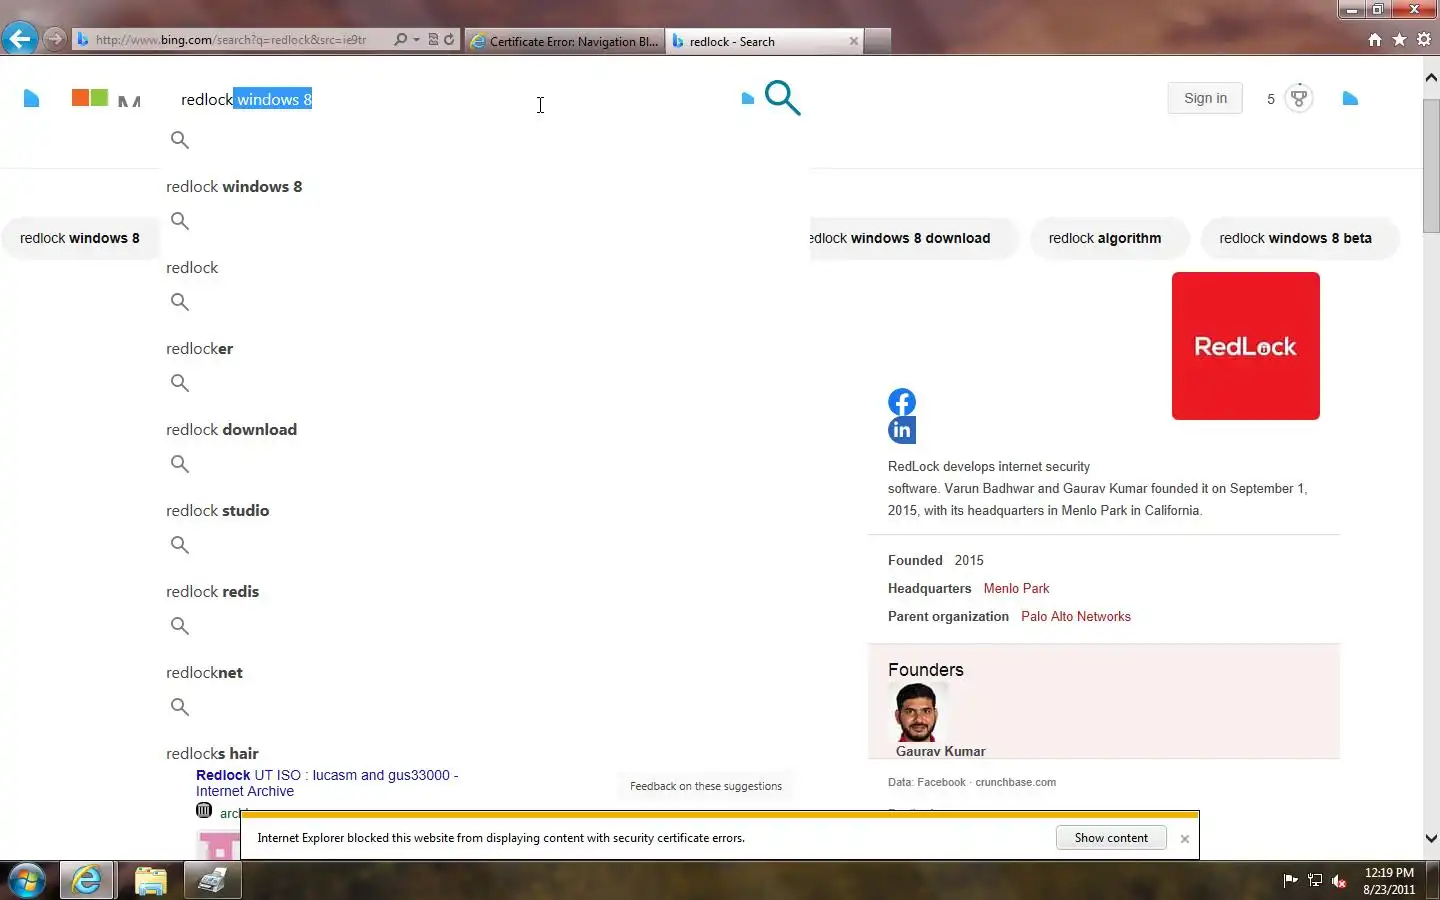The height and width of the screenshot is (900, 1440).
Task: Click Internet Explorer taskbar icon
Action: point(87,881)
